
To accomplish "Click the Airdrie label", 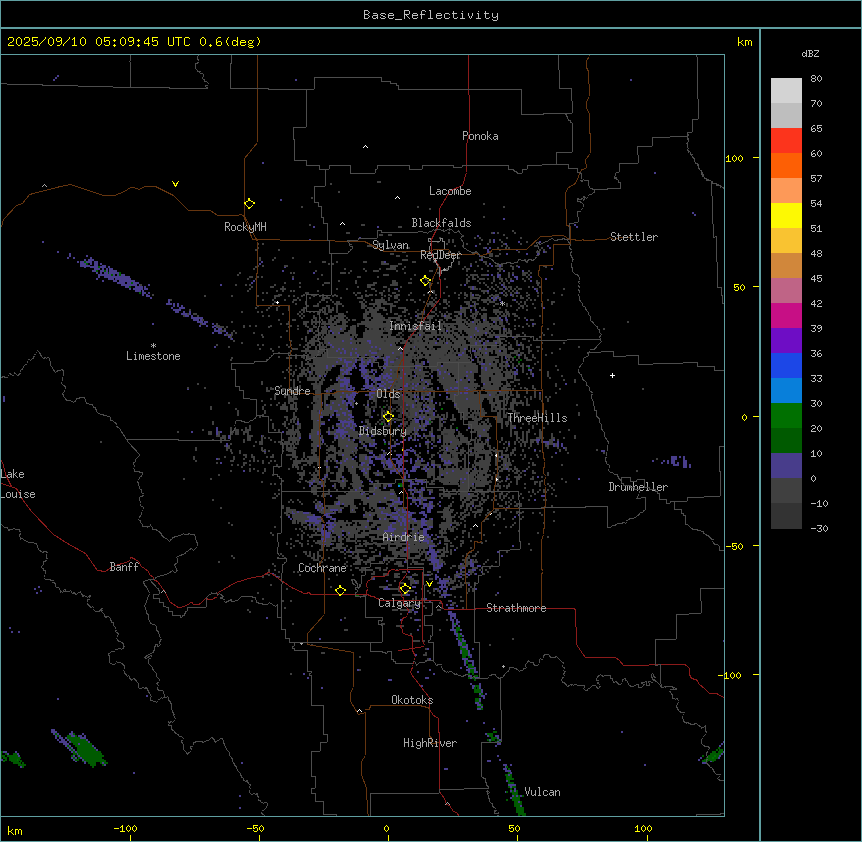I will [x=403, y=537].
